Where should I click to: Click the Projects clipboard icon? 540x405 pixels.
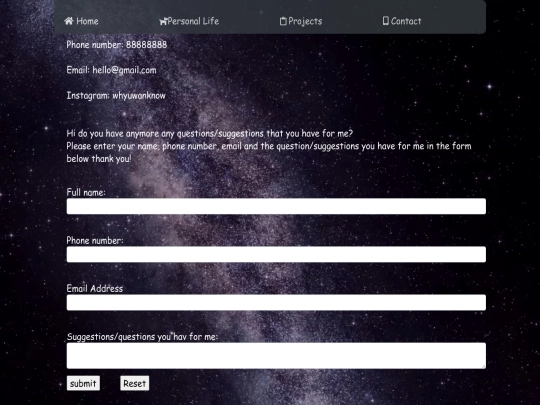(283, 21)
